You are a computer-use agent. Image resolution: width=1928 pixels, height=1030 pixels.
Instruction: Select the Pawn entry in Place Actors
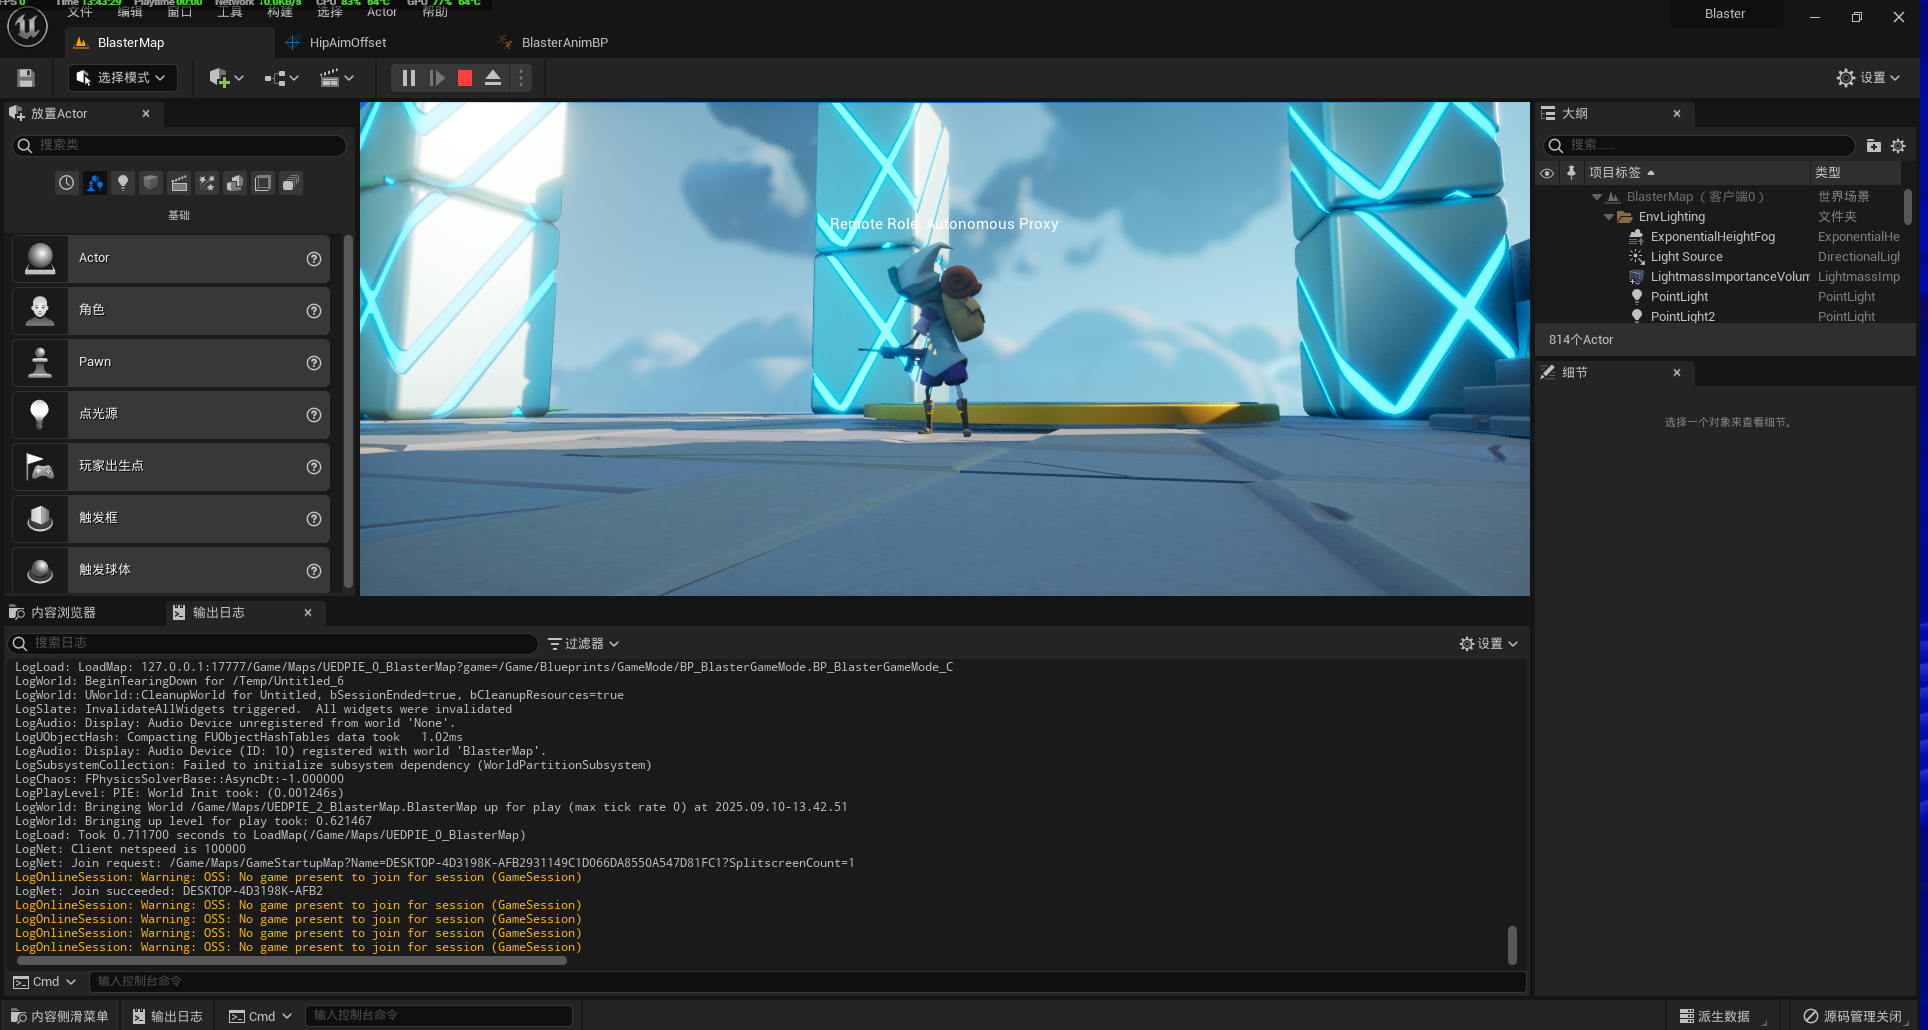171,363
